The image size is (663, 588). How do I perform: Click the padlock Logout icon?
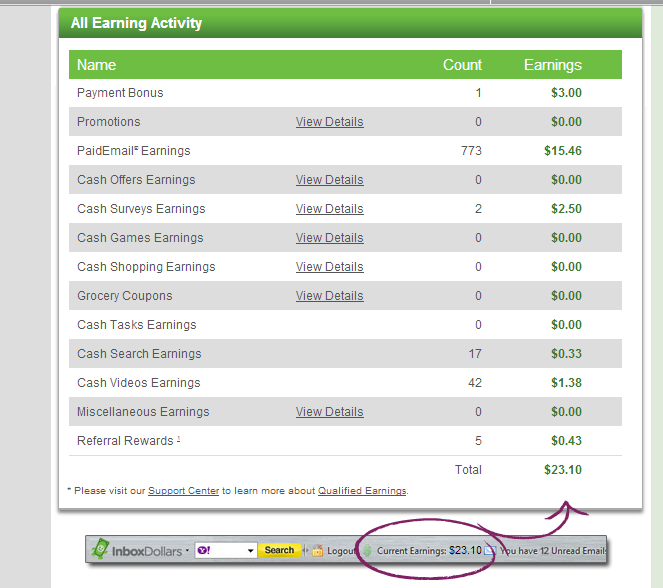pyautogui.click(x=318, y=550)
